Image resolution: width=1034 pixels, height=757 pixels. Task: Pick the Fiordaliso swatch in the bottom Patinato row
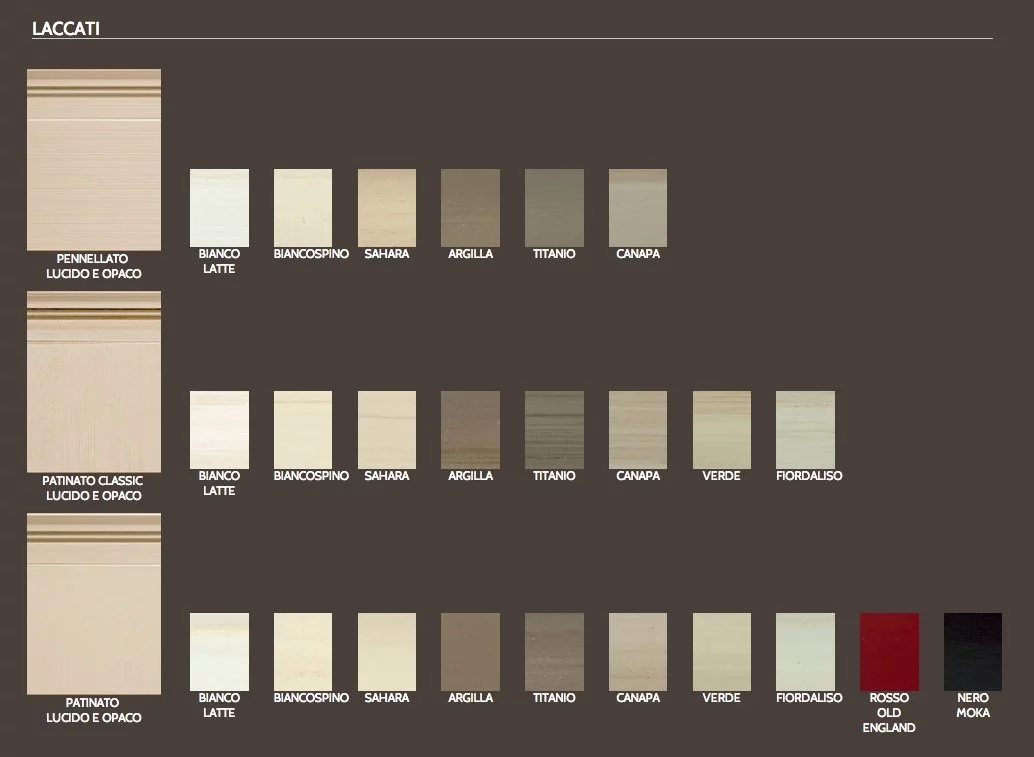(805, 652)
